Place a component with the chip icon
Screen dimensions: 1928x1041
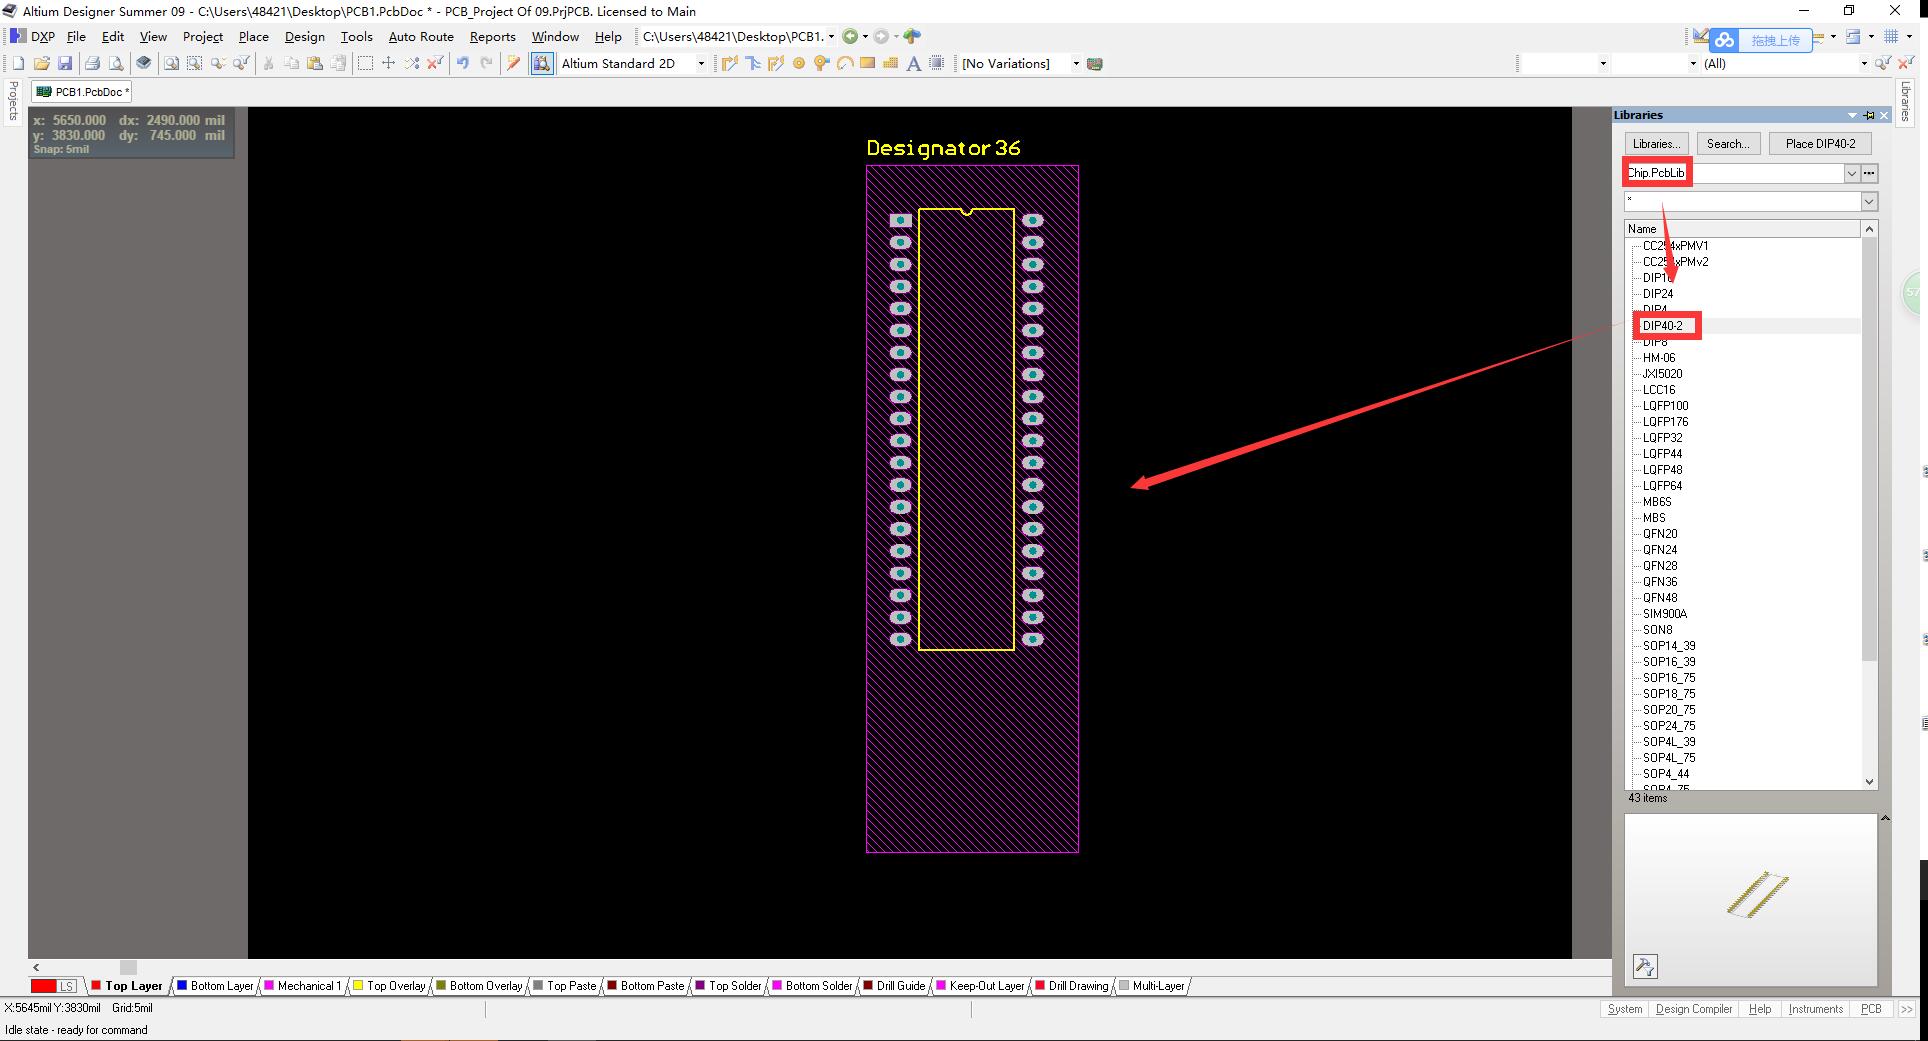937,63
